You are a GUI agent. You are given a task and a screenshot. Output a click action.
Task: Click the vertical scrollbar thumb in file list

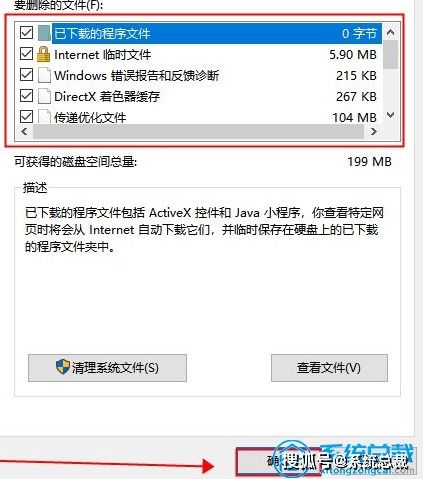390,55
